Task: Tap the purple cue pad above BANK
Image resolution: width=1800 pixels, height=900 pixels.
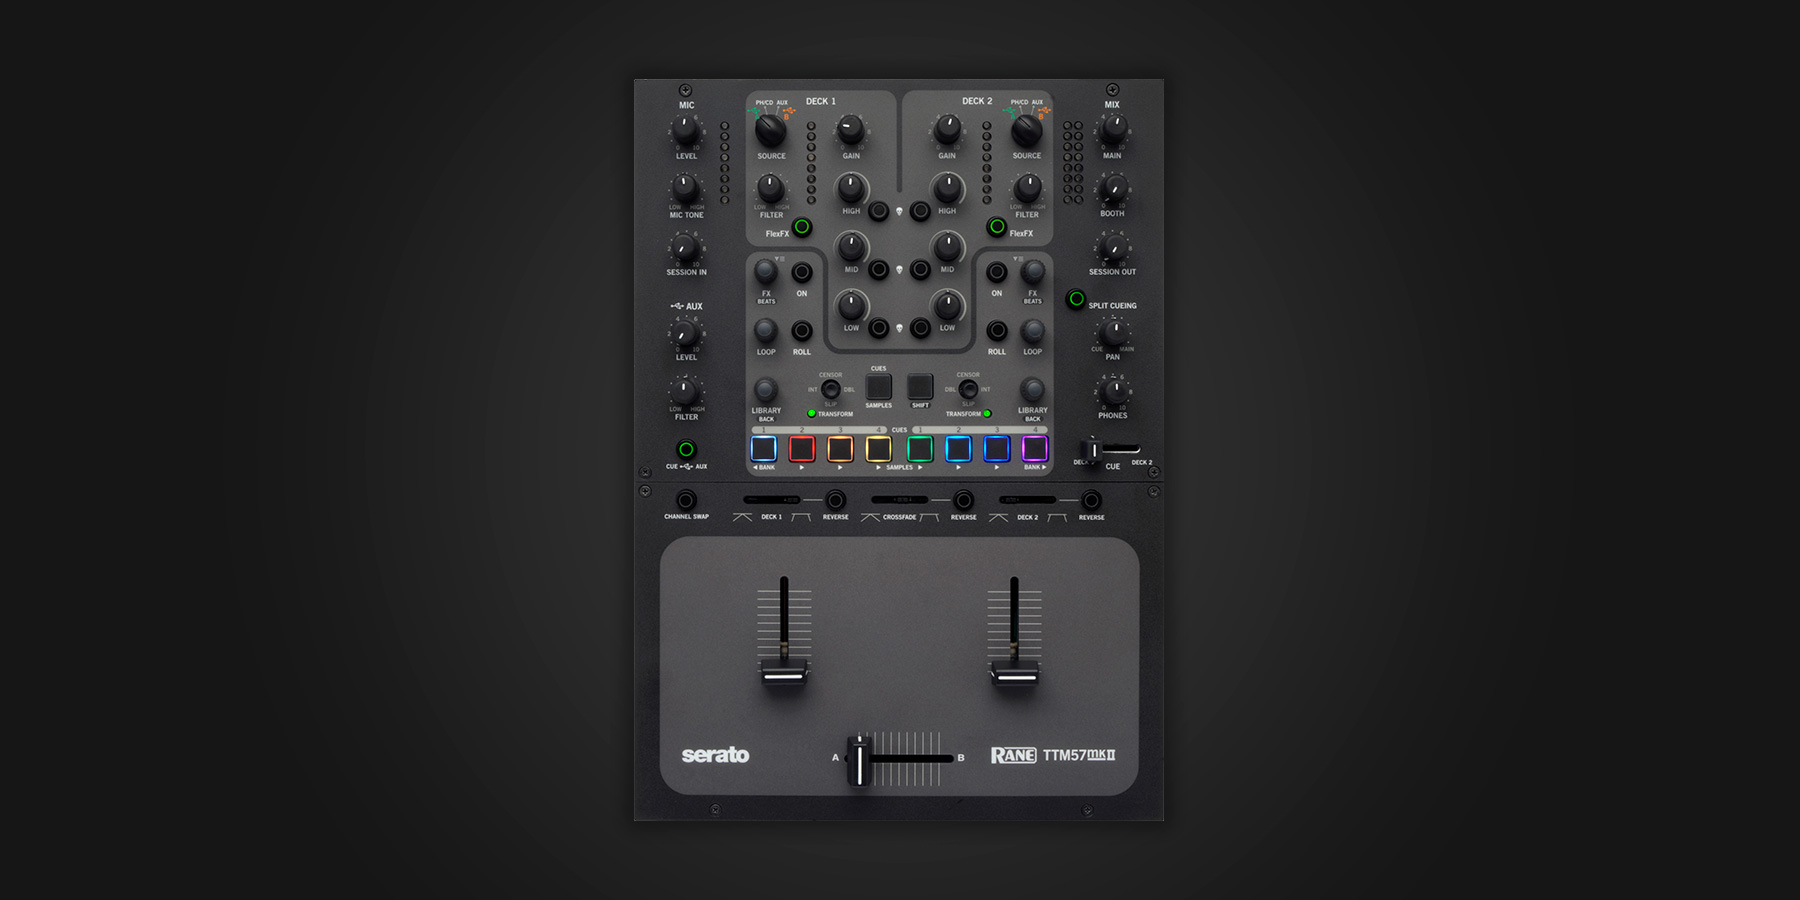Action: coord(1035,449)
